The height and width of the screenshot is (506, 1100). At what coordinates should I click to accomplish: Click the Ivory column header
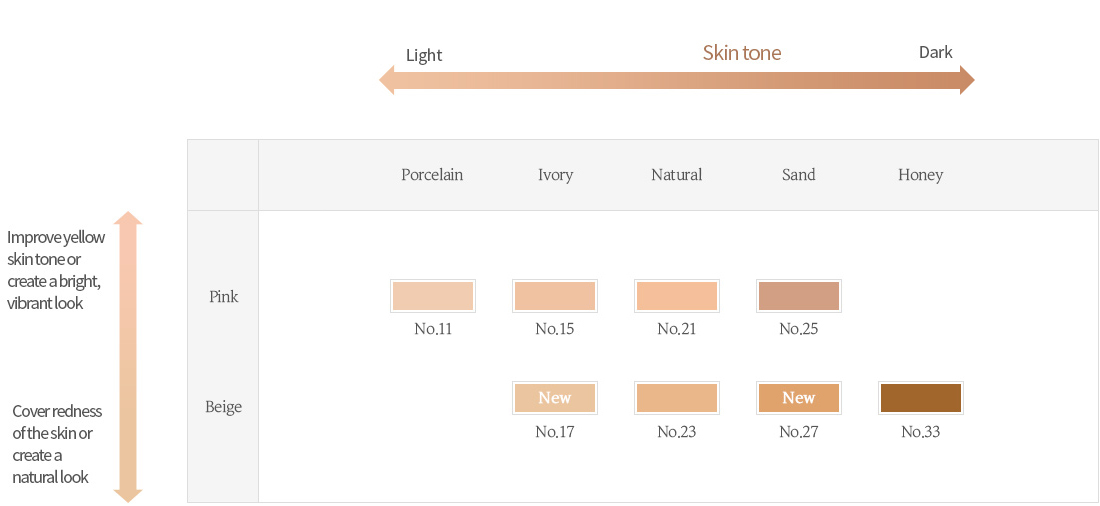(556, 175)
